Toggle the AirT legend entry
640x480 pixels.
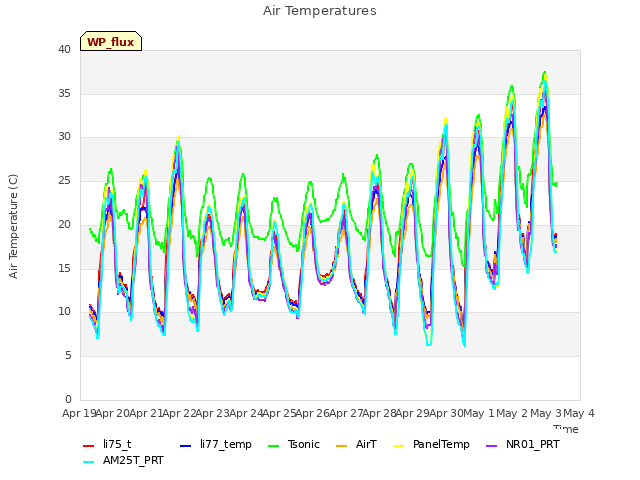point(356,444)
